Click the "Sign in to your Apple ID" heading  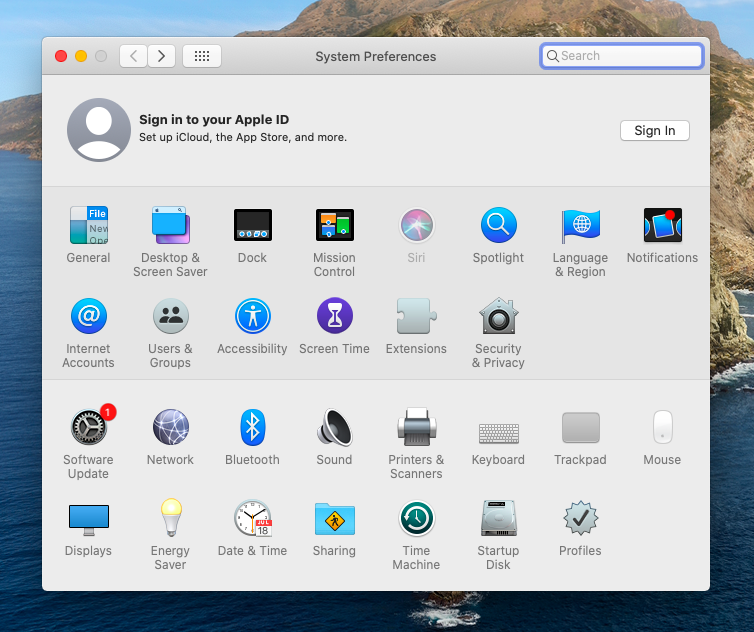coord(214,119)
